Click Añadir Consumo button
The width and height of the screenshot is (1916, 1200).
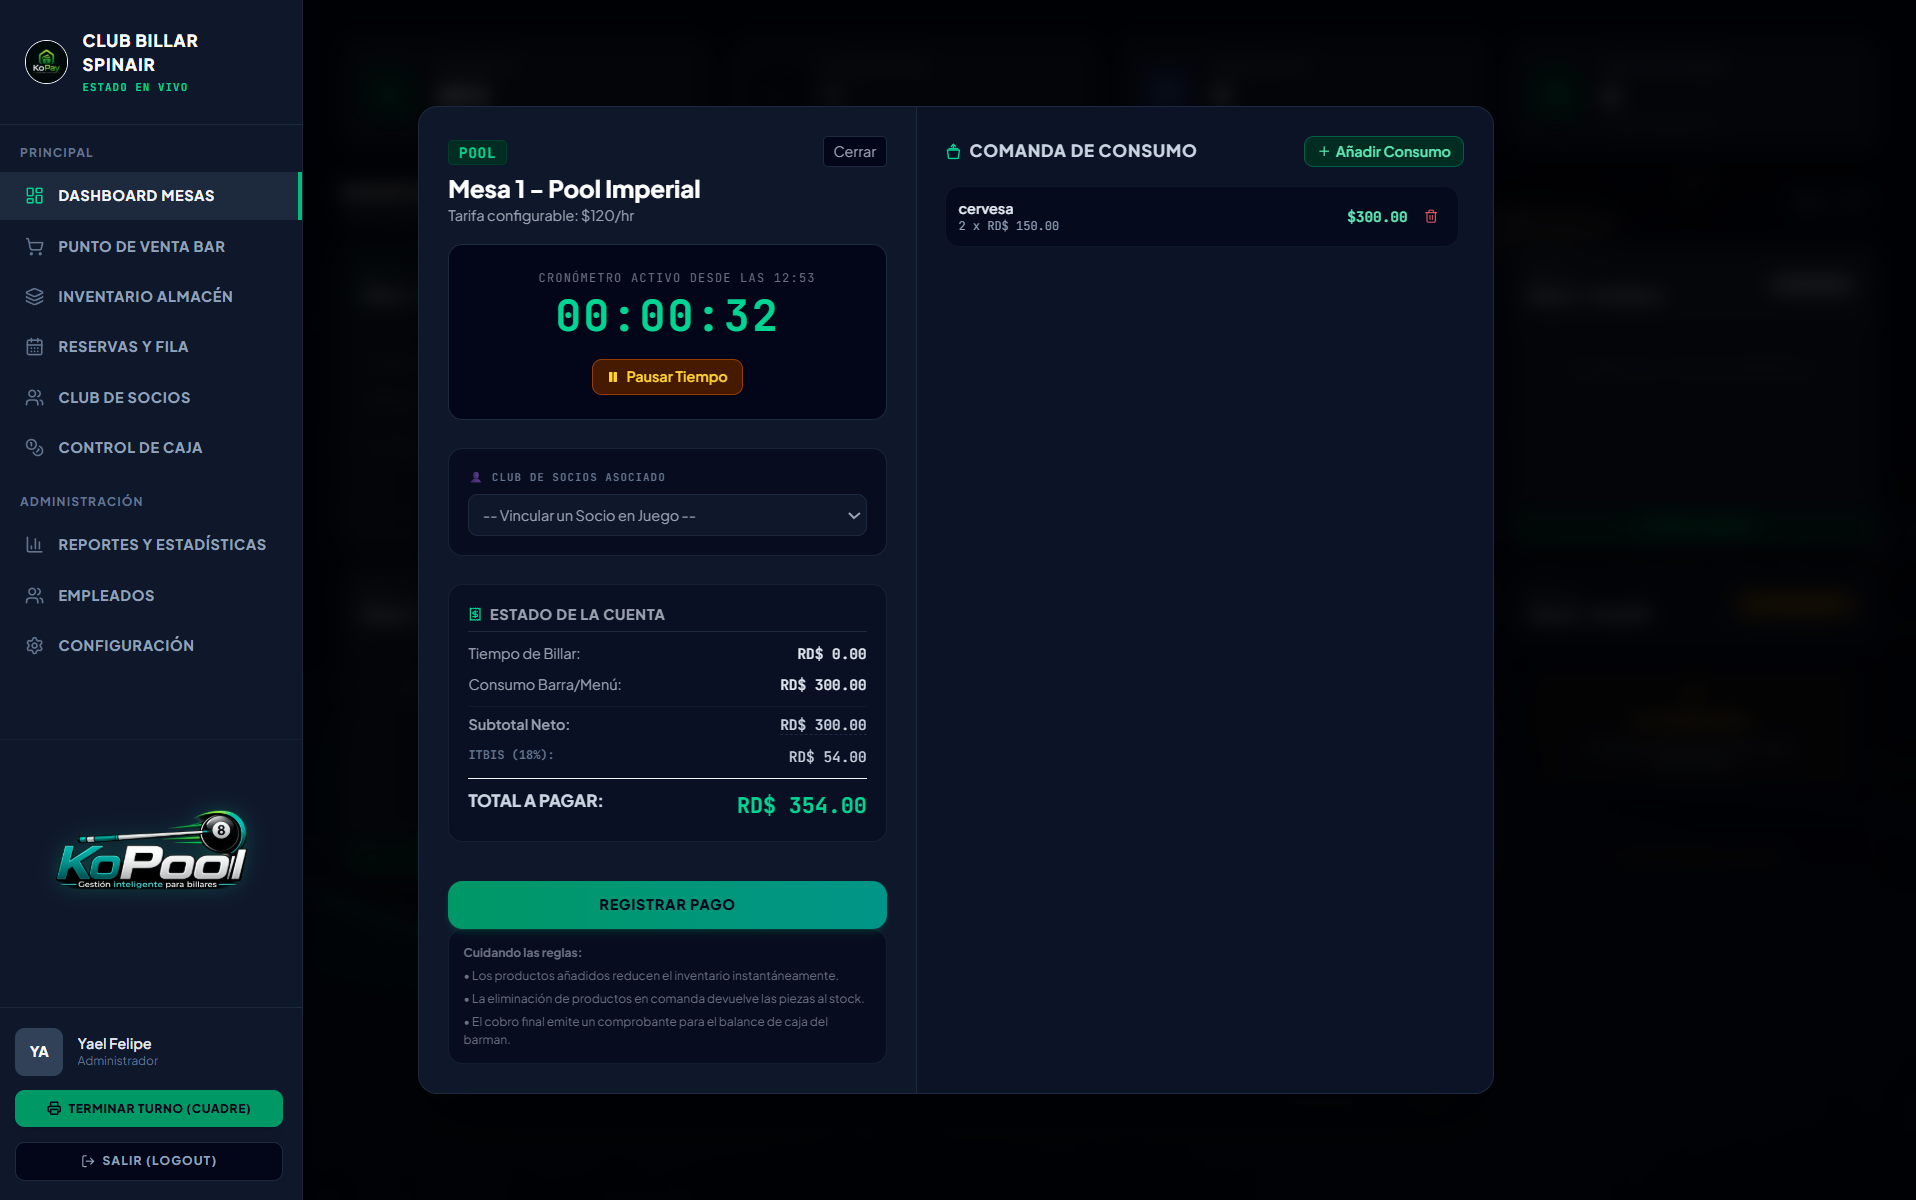click(x=1383, y=152)
